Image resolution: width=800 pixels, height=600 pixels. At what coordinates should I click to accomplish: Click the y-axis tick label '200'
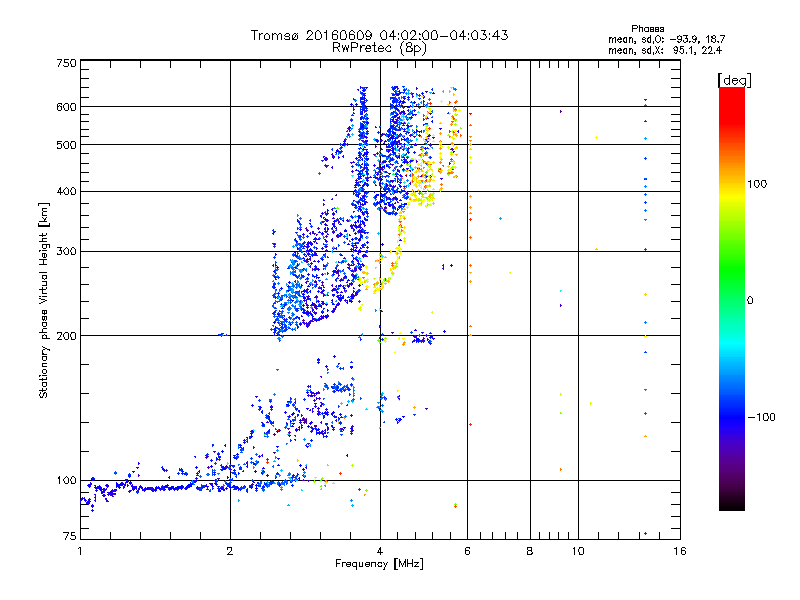point(66,336)
